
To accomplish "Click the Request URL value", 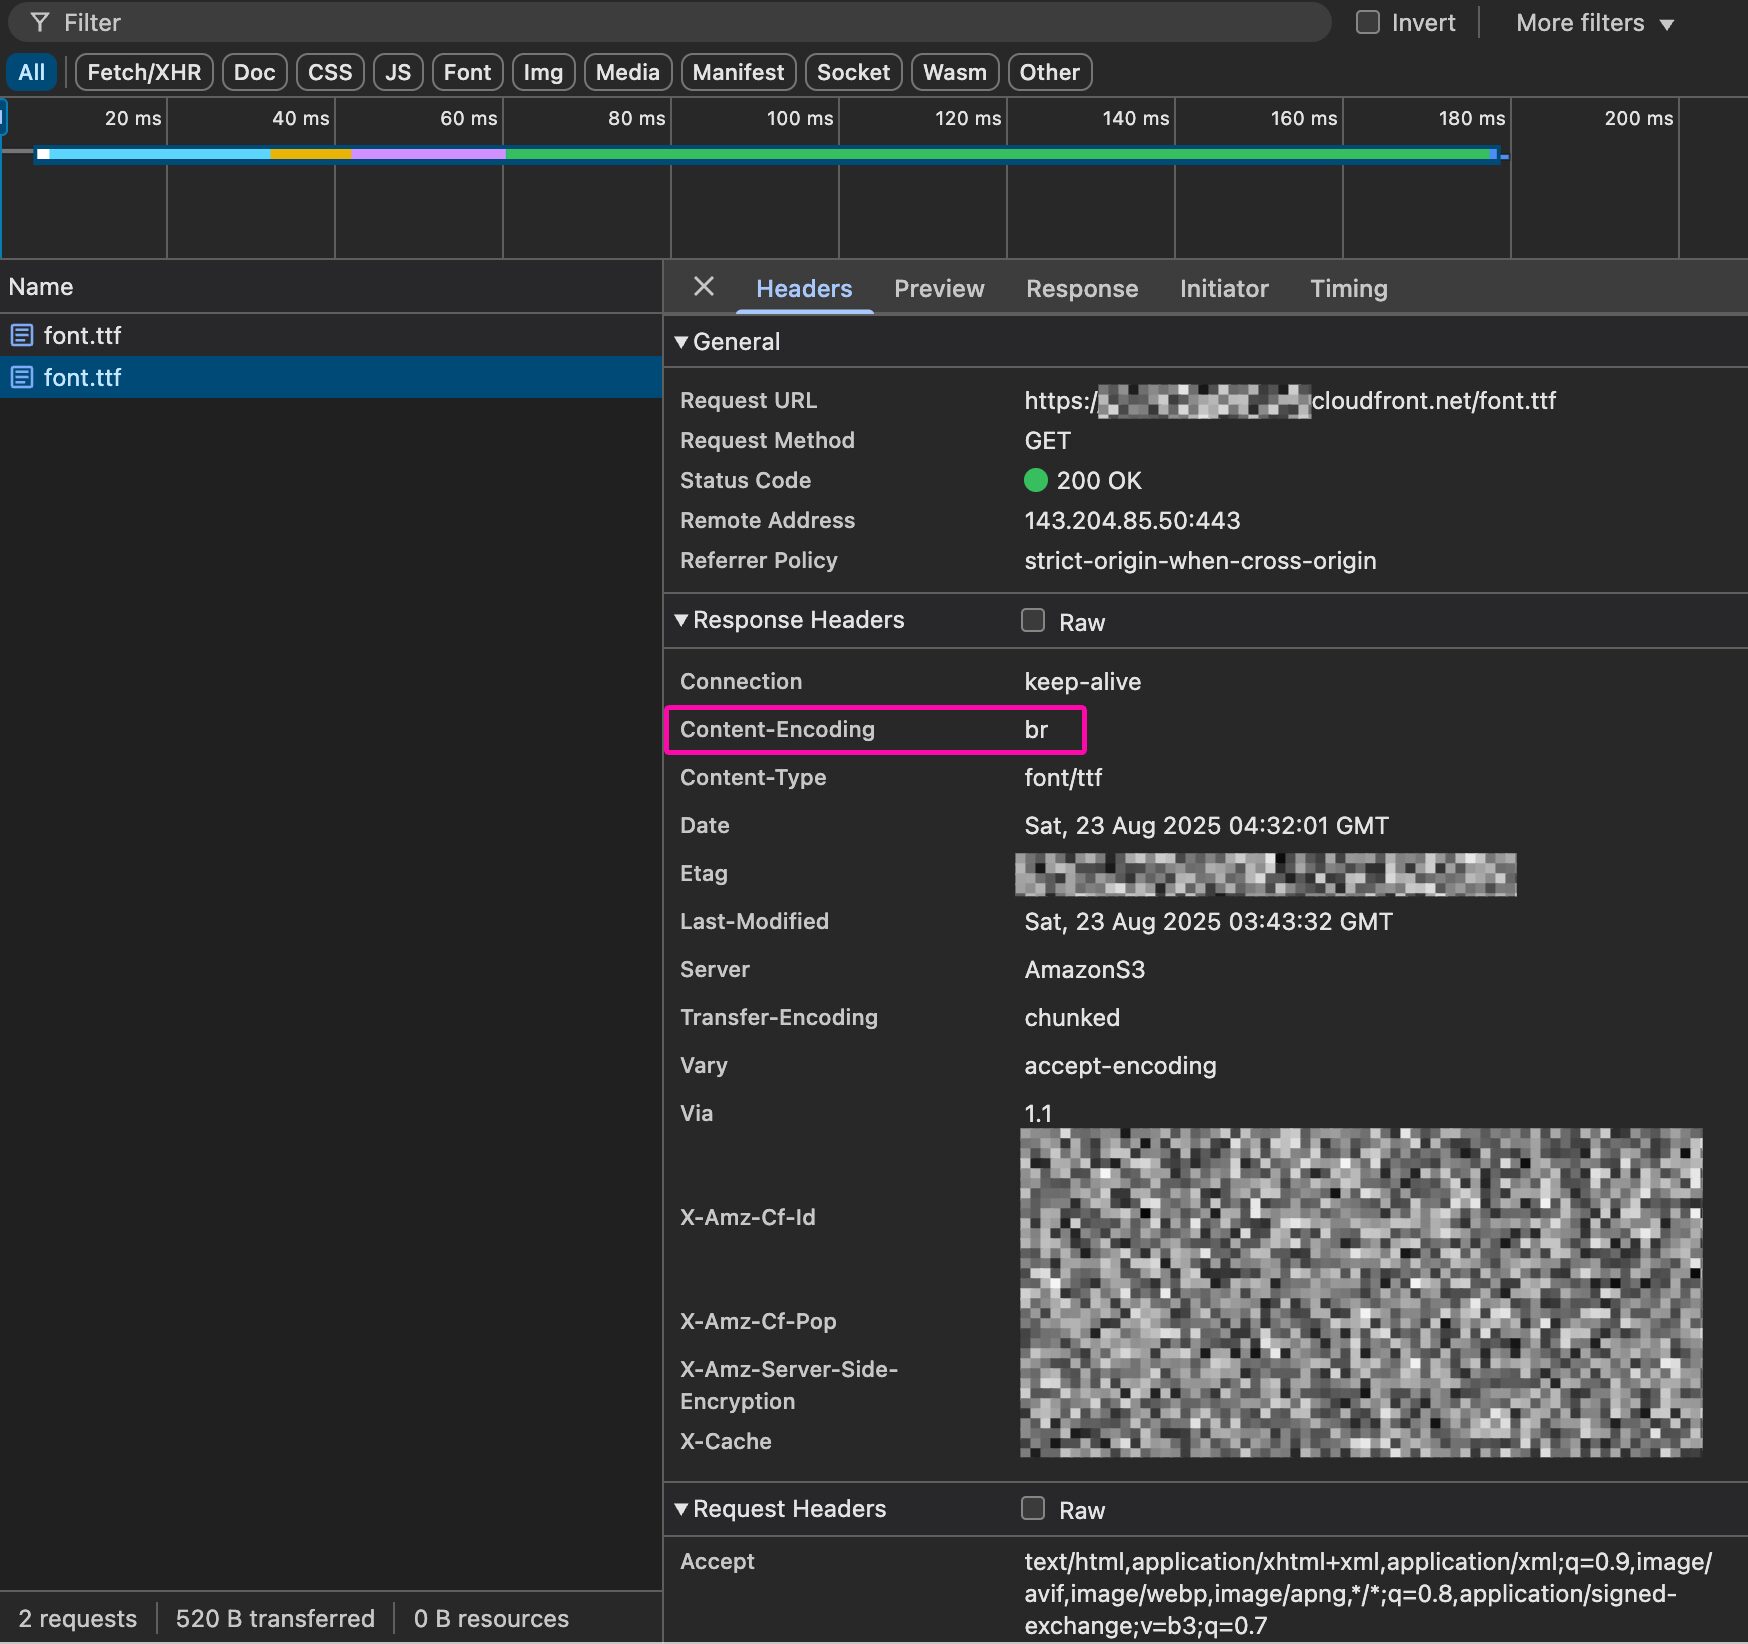I will 1290,401.
